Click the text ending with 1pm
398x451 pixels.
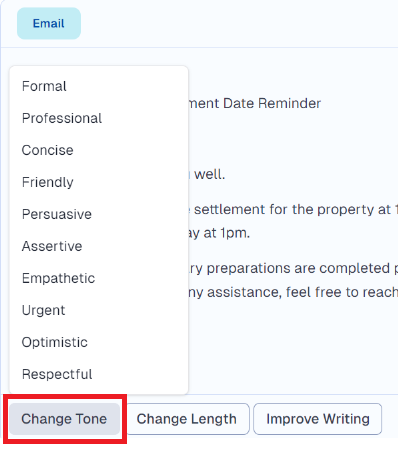coord(219,233)
